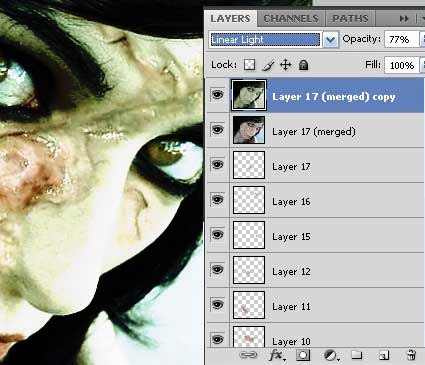Create a new layer
The height and width of the screenshot is (365, 425).
[x=384, y=355]
